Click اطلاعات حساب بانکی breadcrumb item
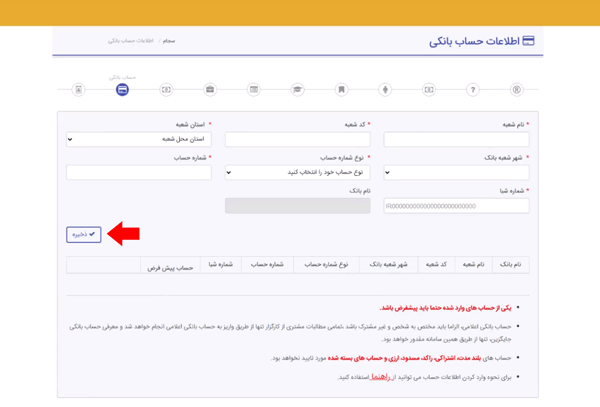This screenshot has height=407, width=600. click(130, 41)
